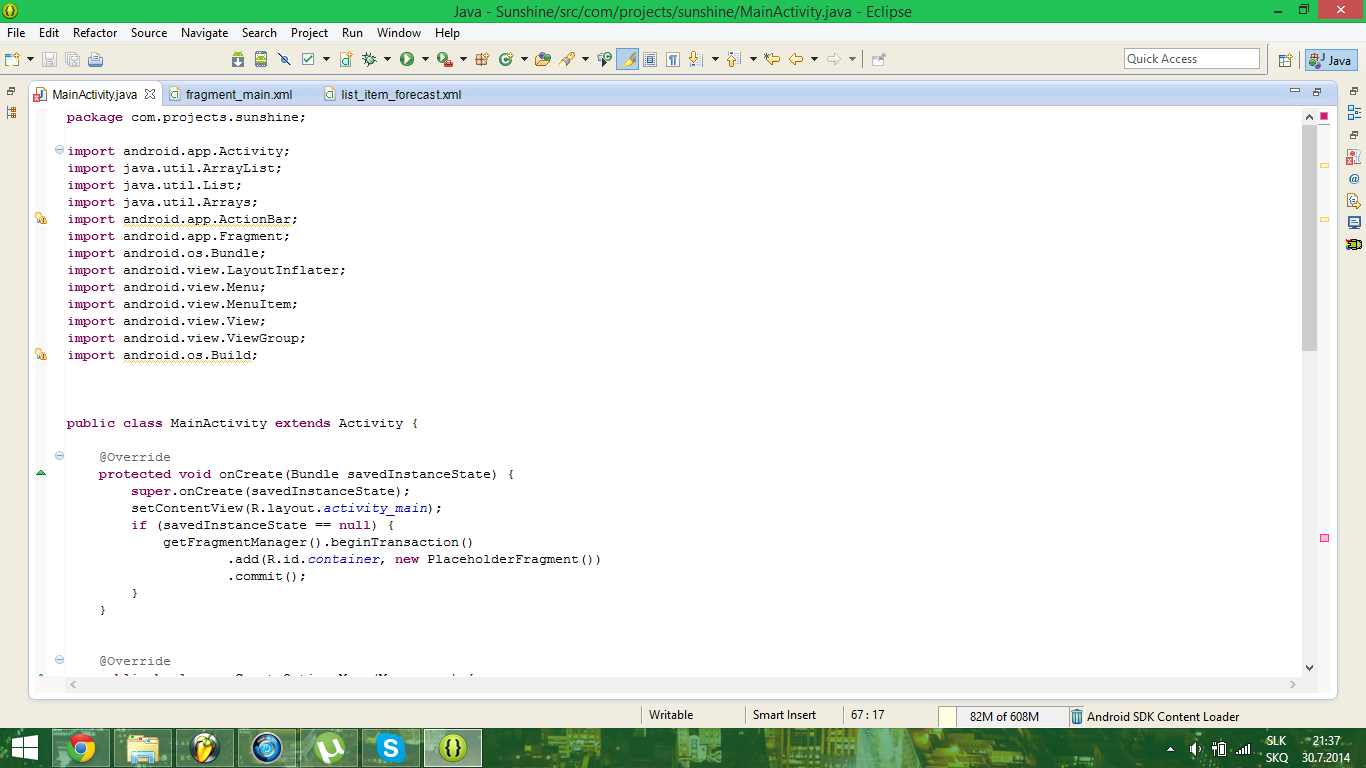Screen dimensions: 1366x768
Task: Expand the Run button dropdown arrow
Action: (x=424, y=60)
